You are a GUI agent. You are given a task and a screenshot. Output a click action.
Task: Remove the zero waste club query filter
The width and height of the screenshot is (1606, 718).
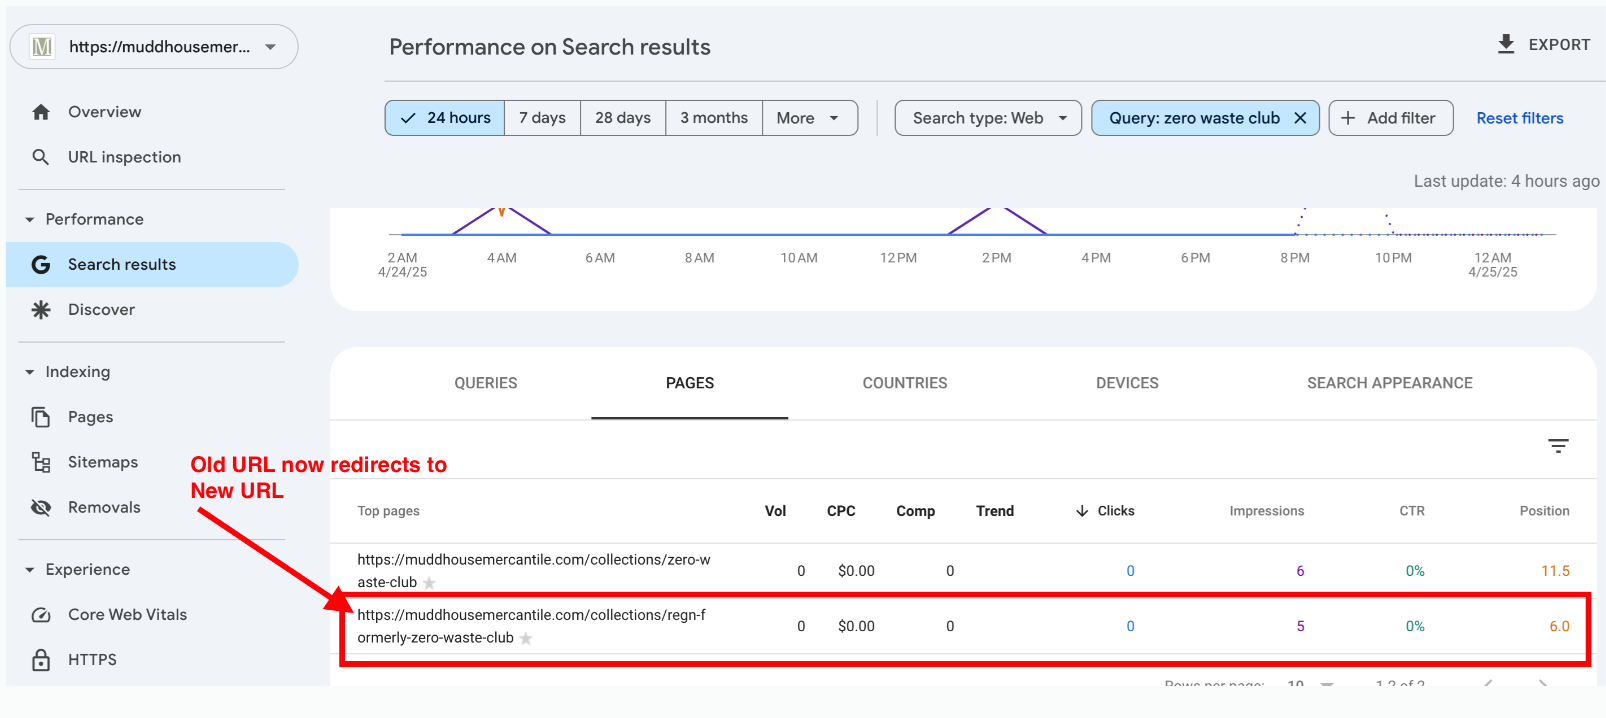[x=1300, y=118]
